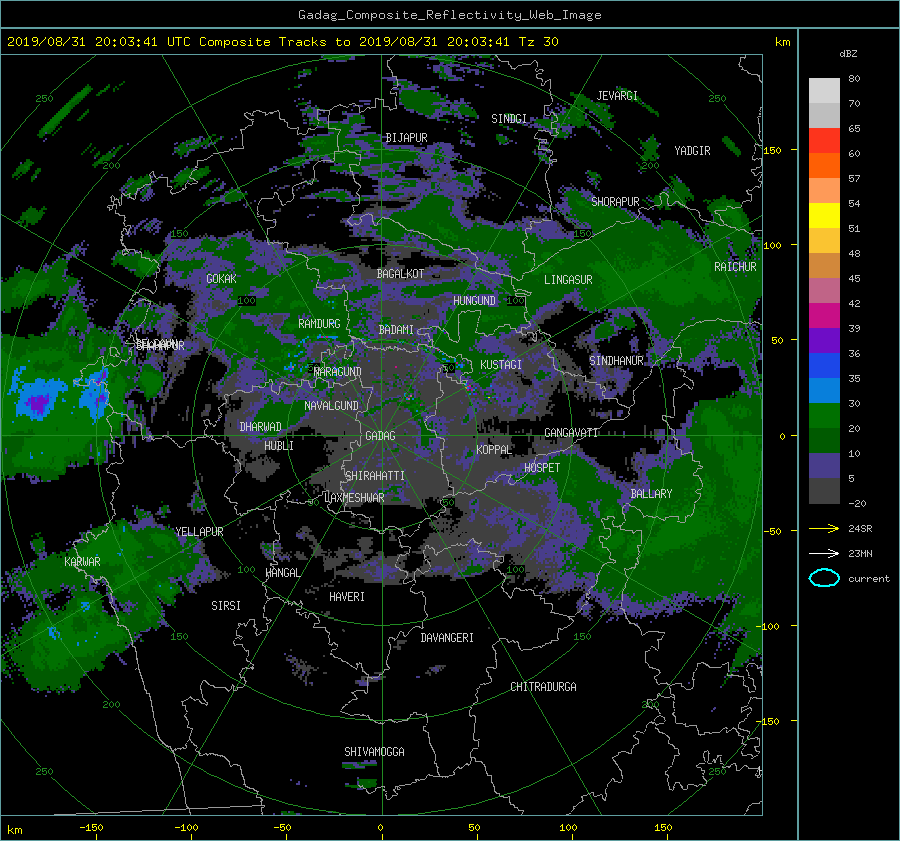Click the HANGAL city label

[x=282, y=573]
